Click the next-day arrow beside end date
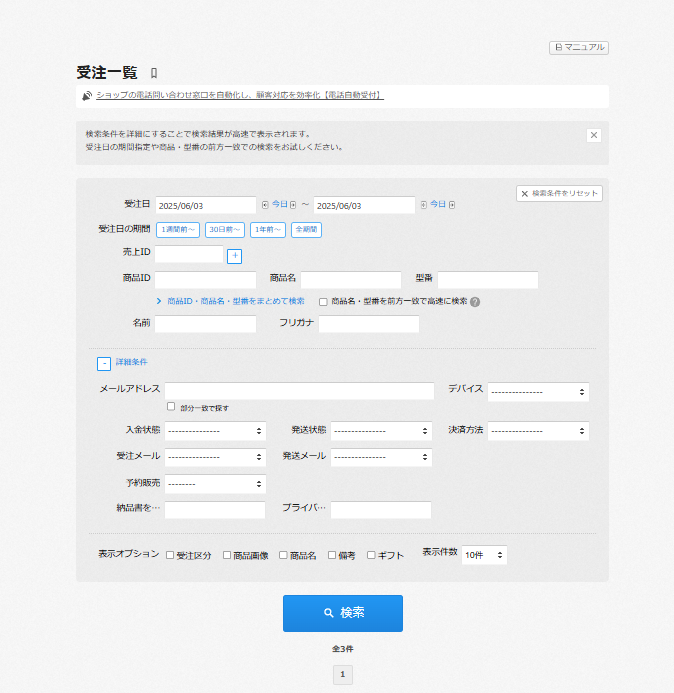Image resolution: width=674 pixels, height=693 pixels. [x=452, y=205]
